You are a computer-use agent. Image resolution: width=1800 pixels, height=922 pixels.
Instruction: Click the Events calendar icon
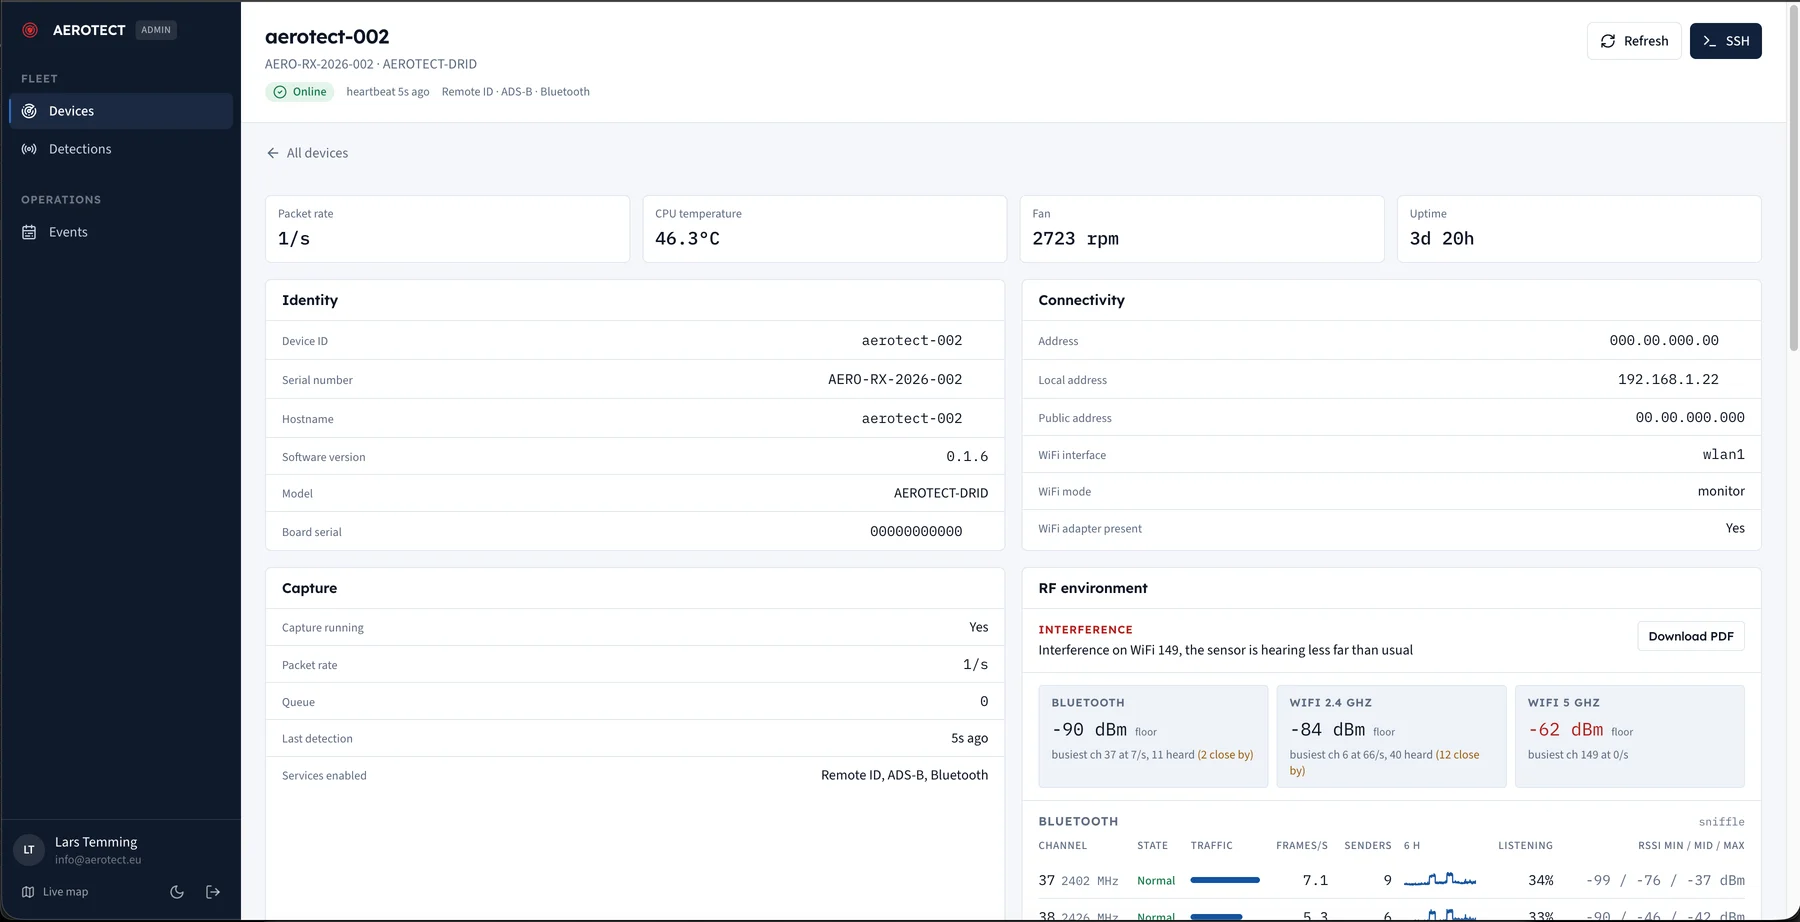pyautogui.click(x=29, y=232)
